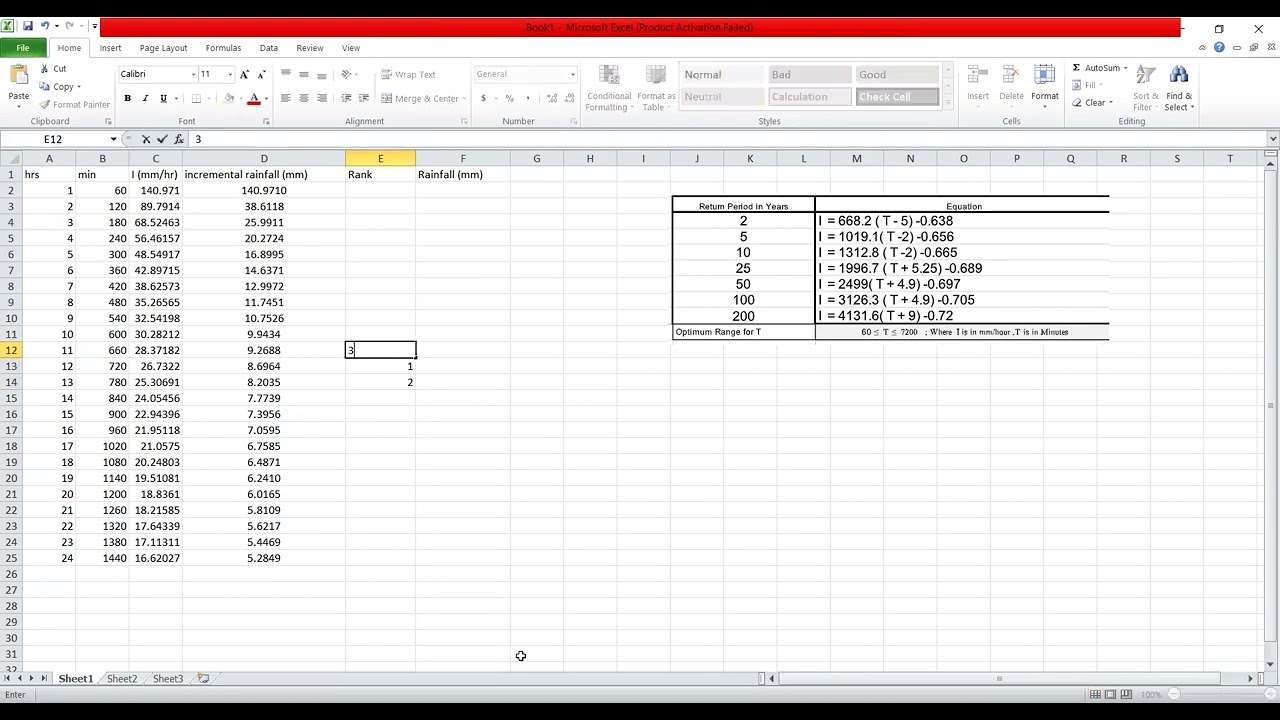Image resolution: width=1280 pixels, height=720 pixels.
Task: Confirm entry with formula bar checkmark
Action: (162, 139)
